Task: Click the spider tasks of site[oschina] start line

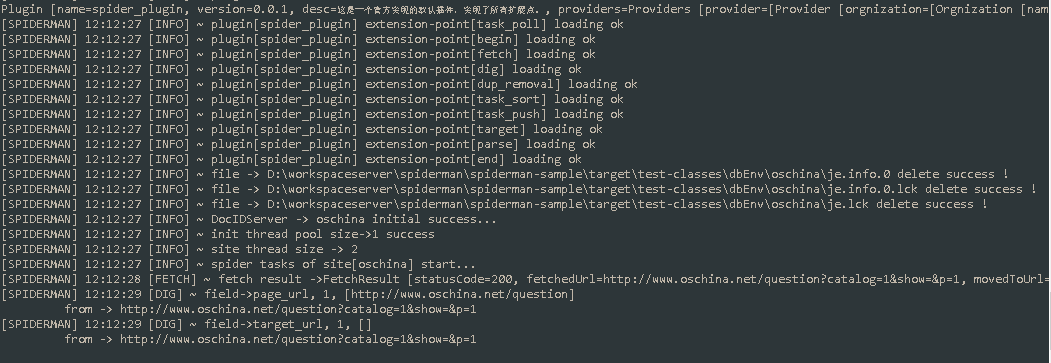Action: coord(239,264)
